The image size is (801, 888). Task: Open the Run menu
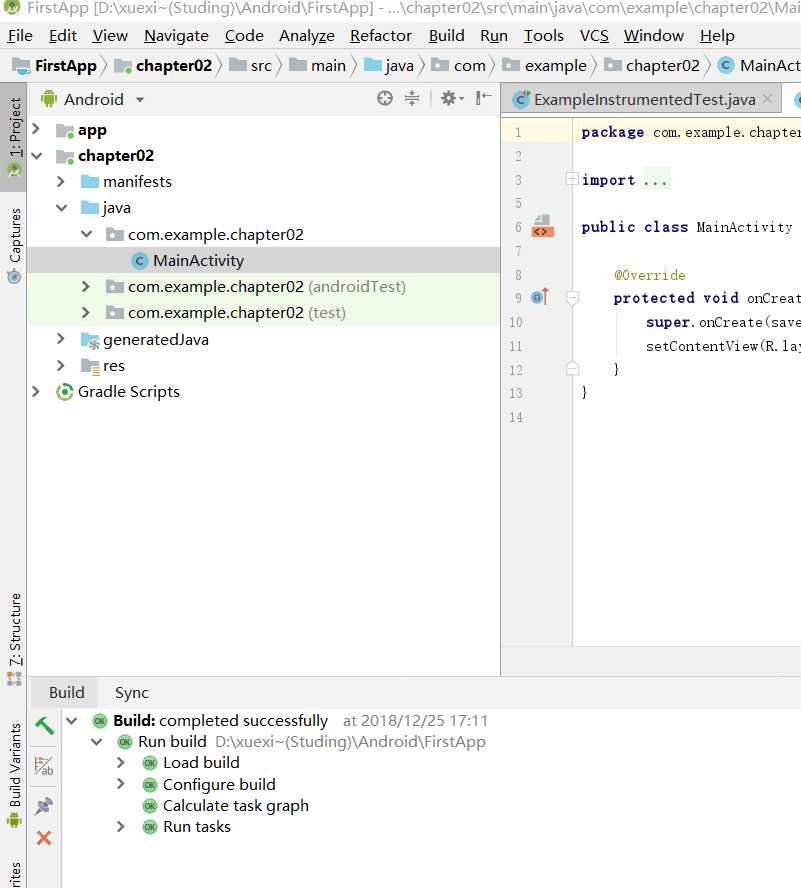pos(494,36)
